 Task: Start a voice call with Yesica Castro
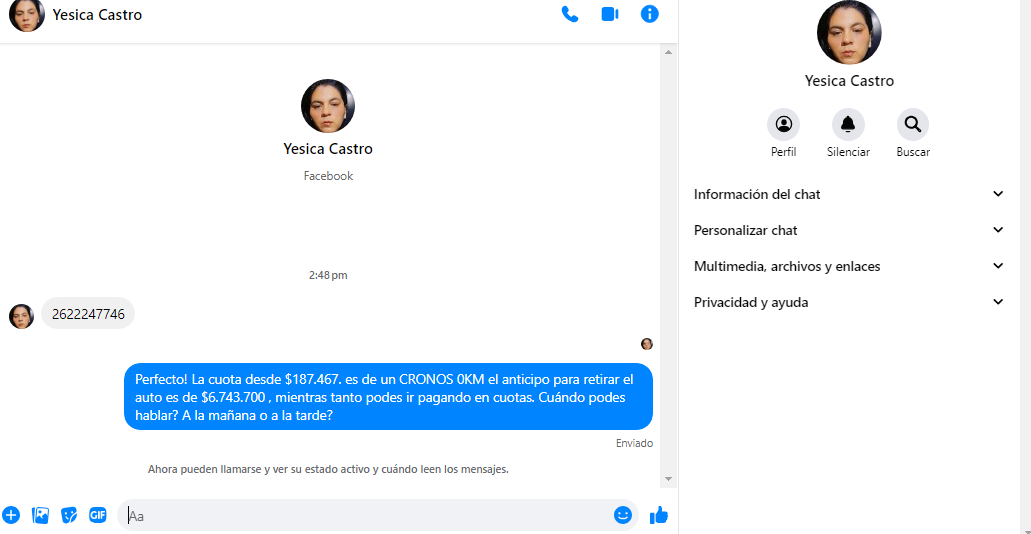[x=570, y=14]
